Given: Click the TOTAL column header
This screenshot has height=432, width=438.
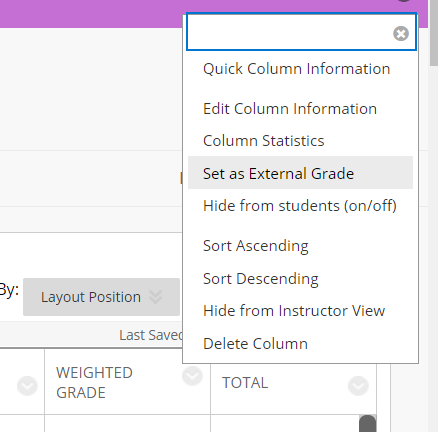Looking at the screenshot, I should pyautogui.click(x=245, y=383).
